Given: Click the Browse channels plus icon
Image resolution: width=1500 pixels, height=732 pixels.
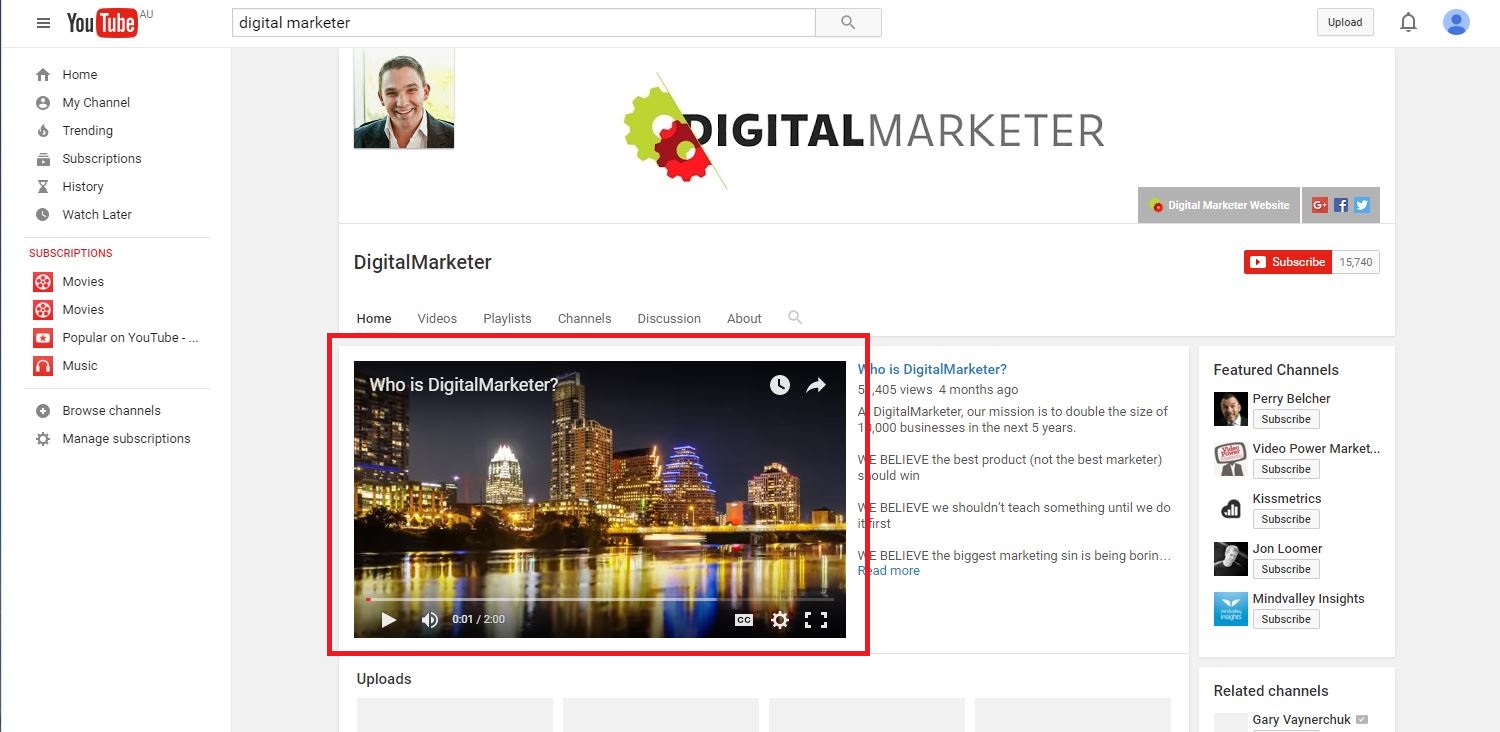Looking at the screenshot, I should tap(43, 411).
